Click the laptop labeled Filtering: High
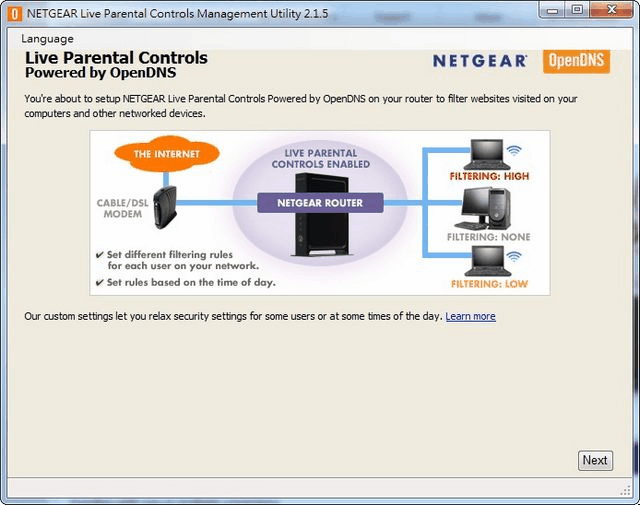The width and height of the screenshot is (640, 505). 487,154
